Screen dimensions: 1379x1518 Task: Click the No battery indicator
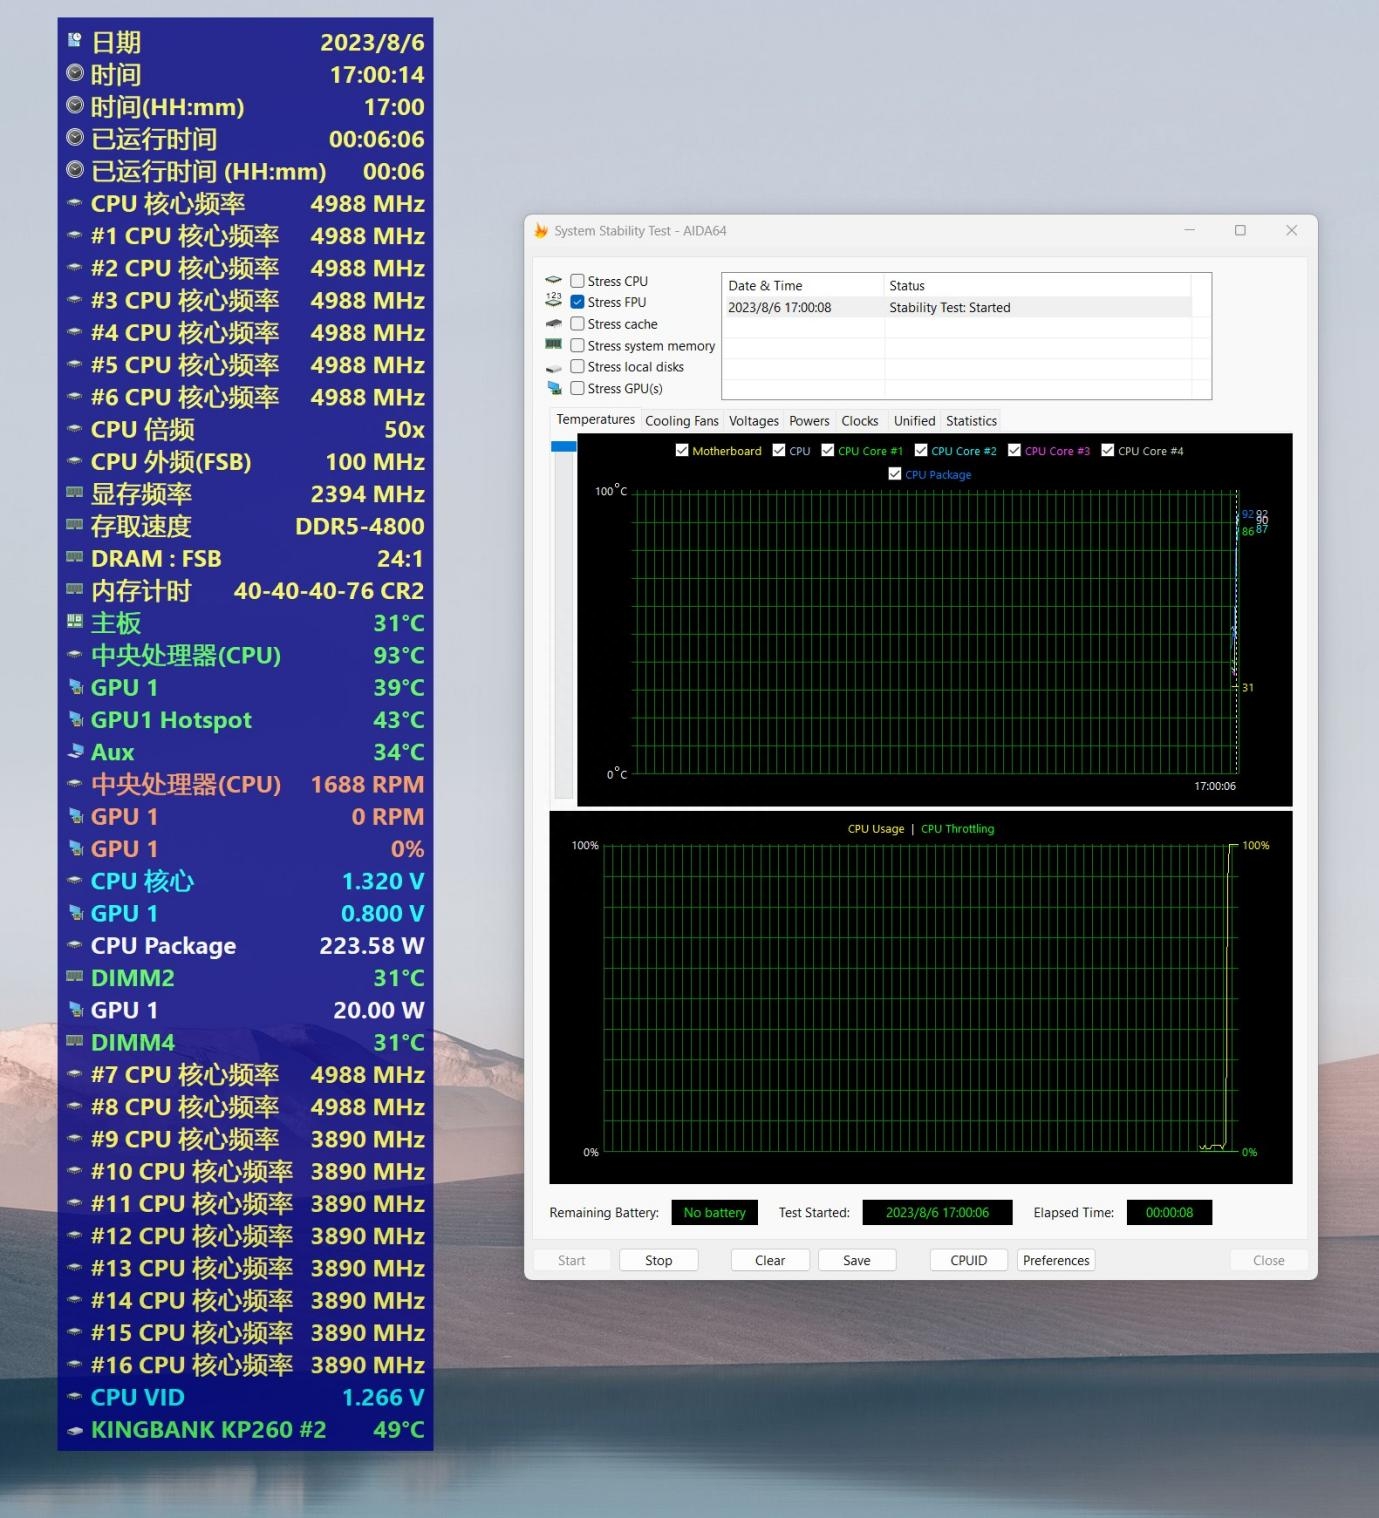point(714,1213)
